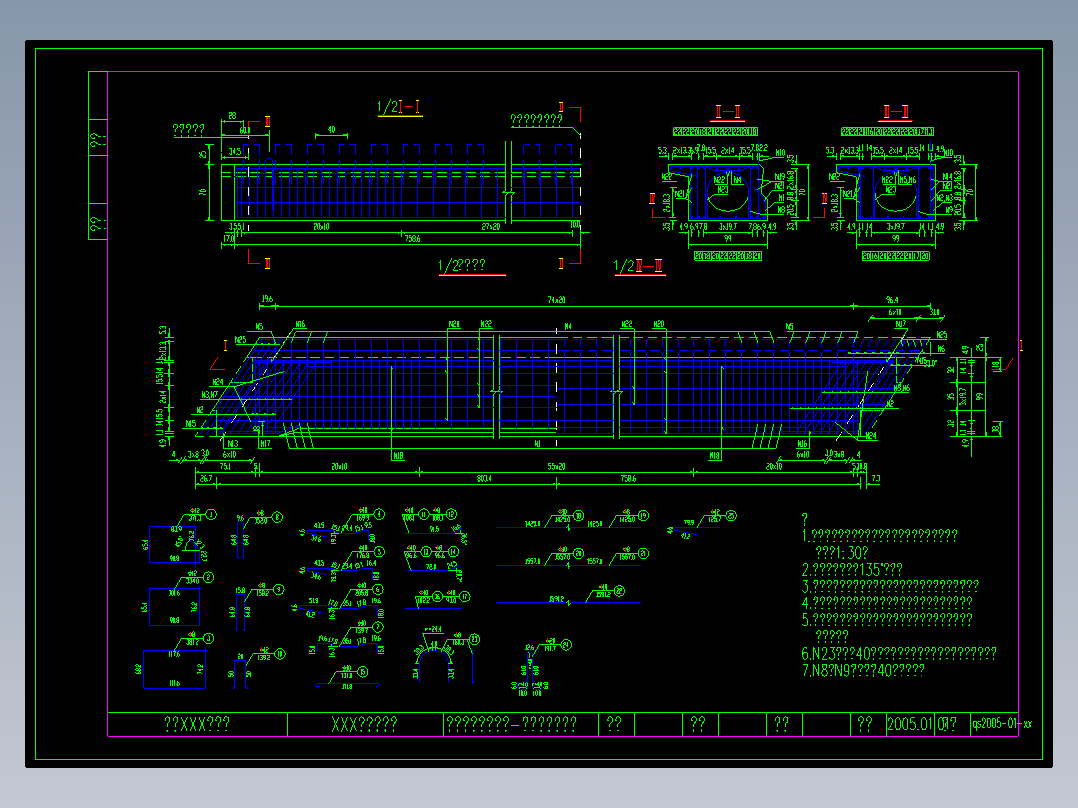Image resolution: width=1078 pixels, height=808 pixels.
Task: Select the note text ???1: 30?
Action: tap(842, 552)
